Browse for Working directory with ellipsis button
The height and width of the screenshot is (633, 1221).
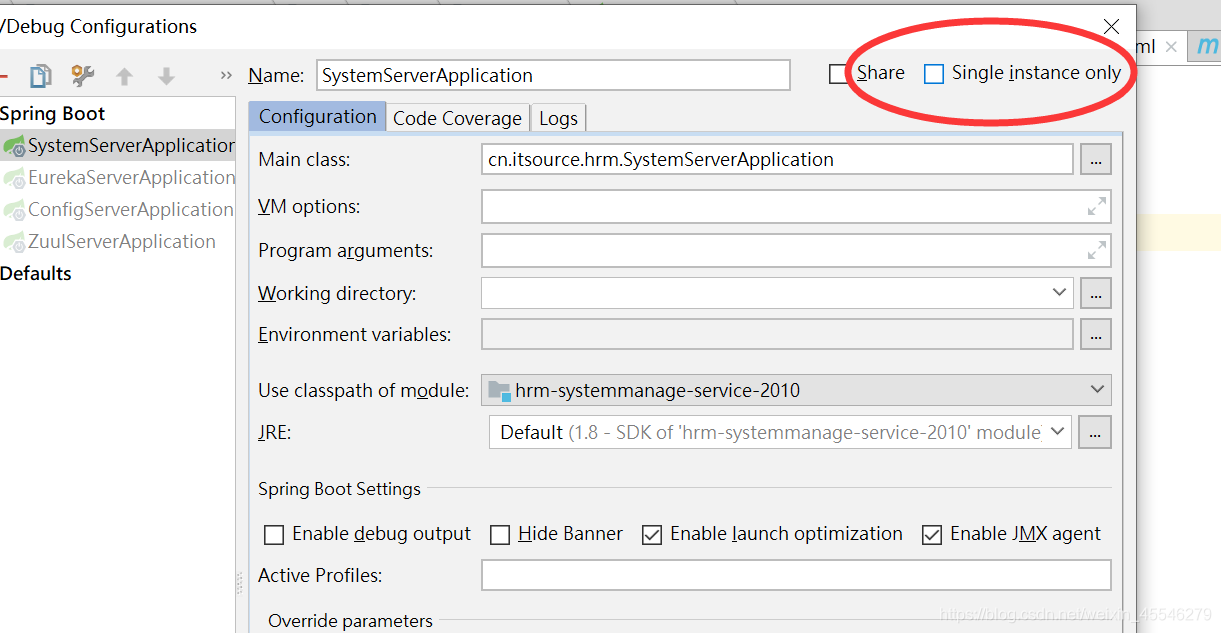pyautogui.click(x=1096, y=293)
